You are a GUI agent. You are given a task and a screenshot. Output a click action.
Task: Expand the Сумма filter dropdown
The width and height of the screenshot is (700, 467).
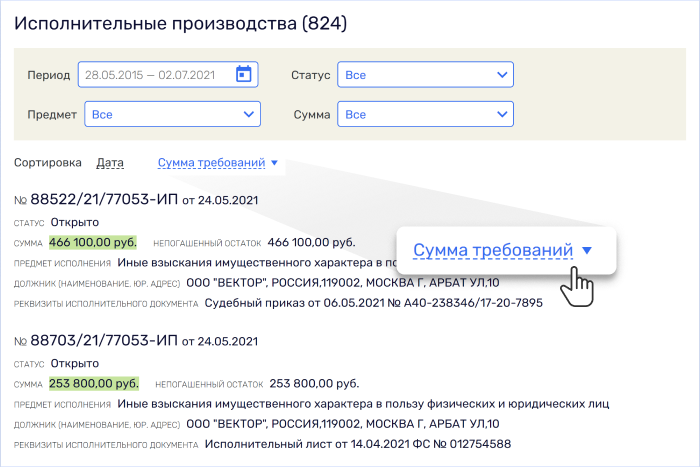(x=425, y=114)
